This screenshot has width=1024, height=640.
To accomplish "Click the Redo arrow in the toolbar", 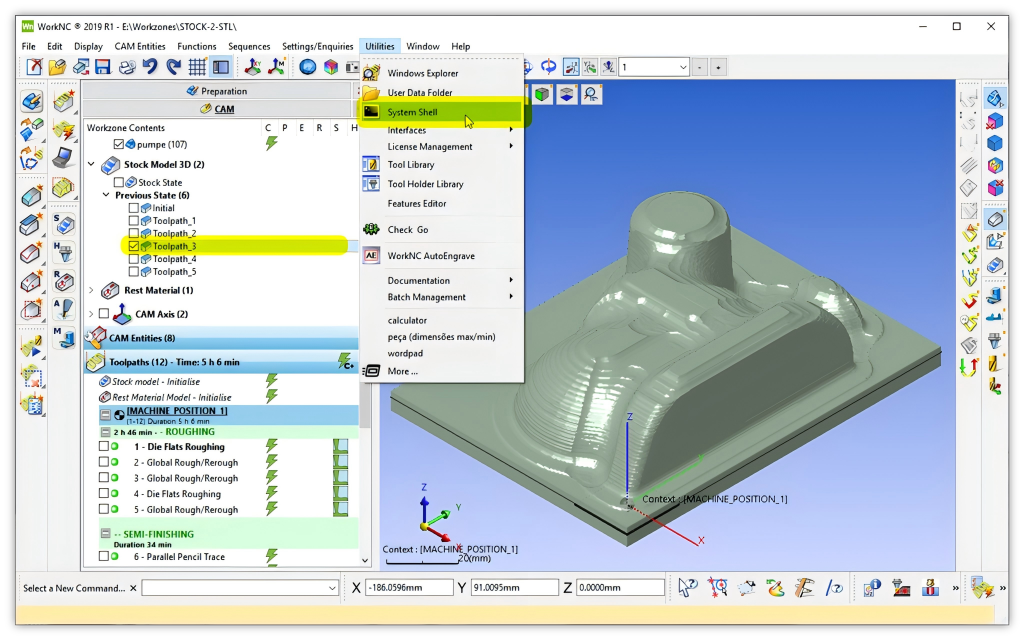I will pyautogui.click(x=174, y=67).
